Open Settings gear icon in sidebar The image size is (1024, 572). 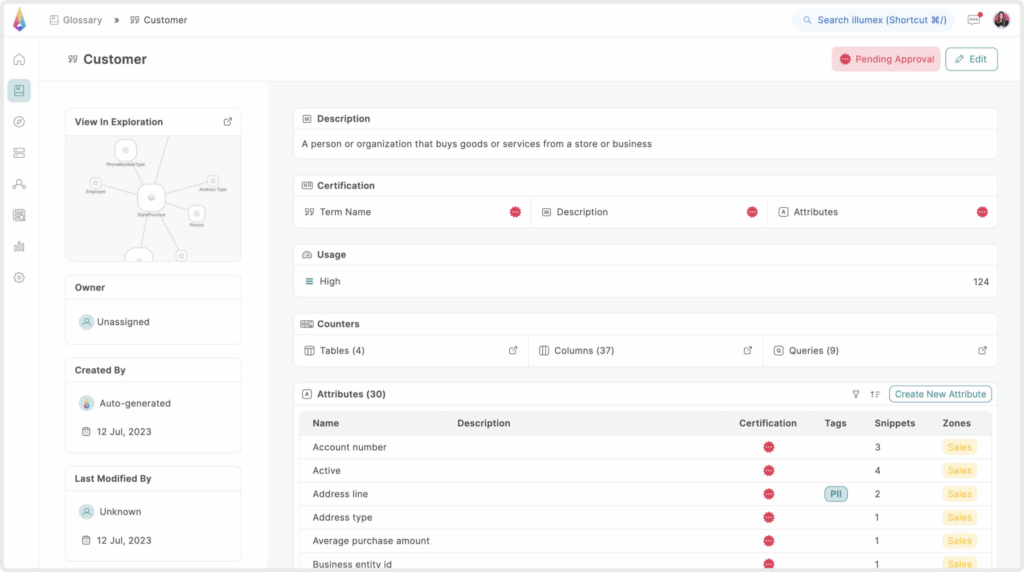[x=19, y=278]
